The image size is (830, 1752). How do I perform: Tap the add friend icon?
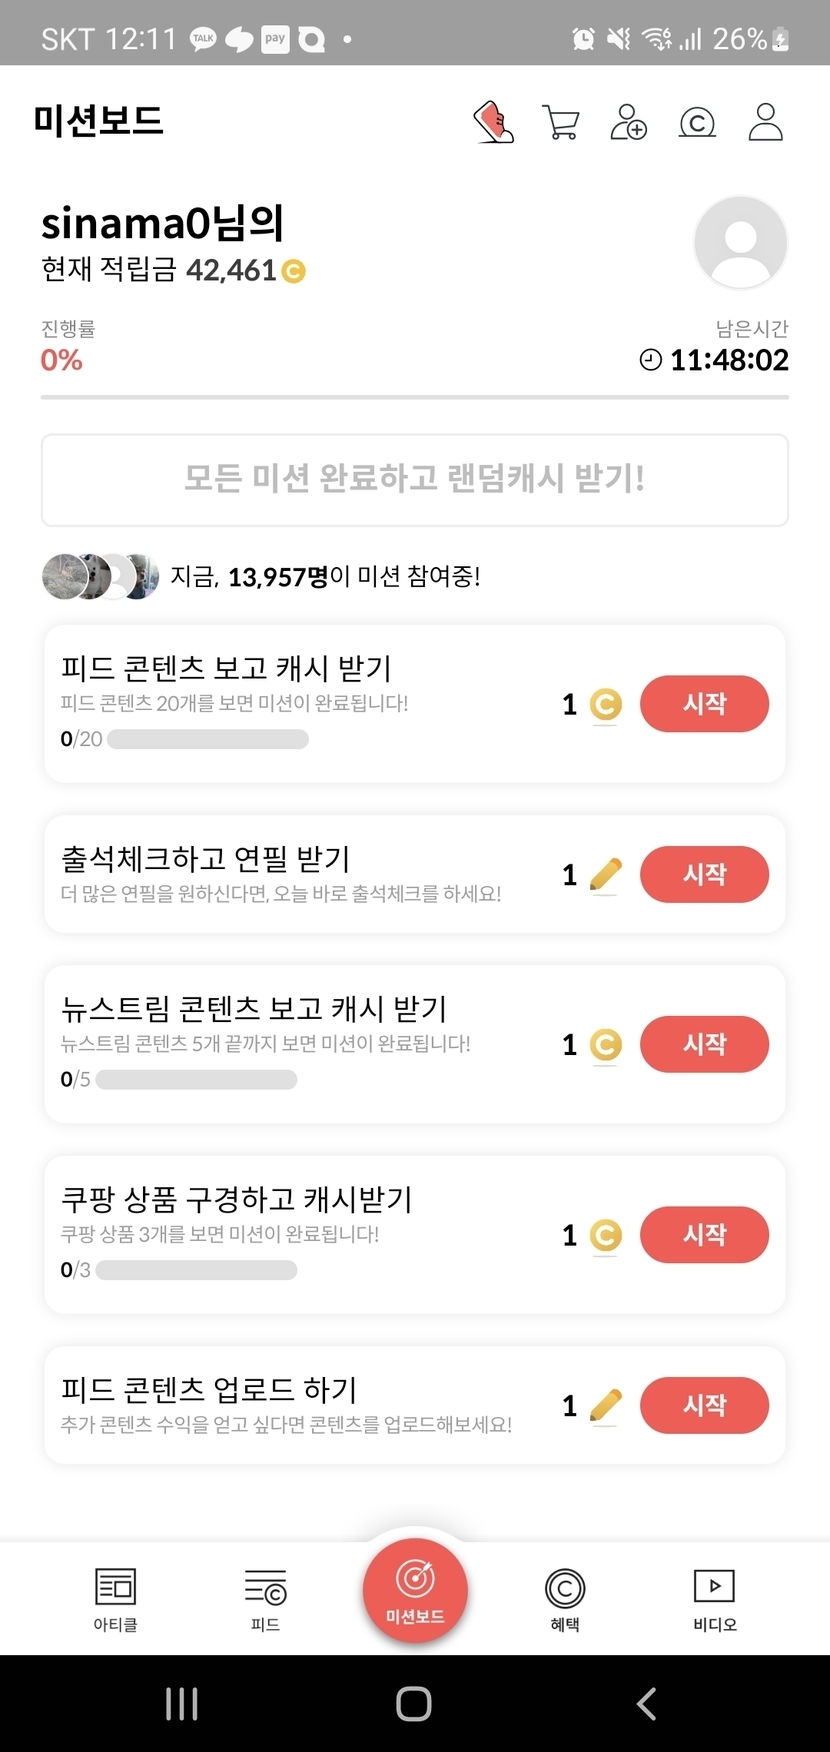(x=629, y=123)
